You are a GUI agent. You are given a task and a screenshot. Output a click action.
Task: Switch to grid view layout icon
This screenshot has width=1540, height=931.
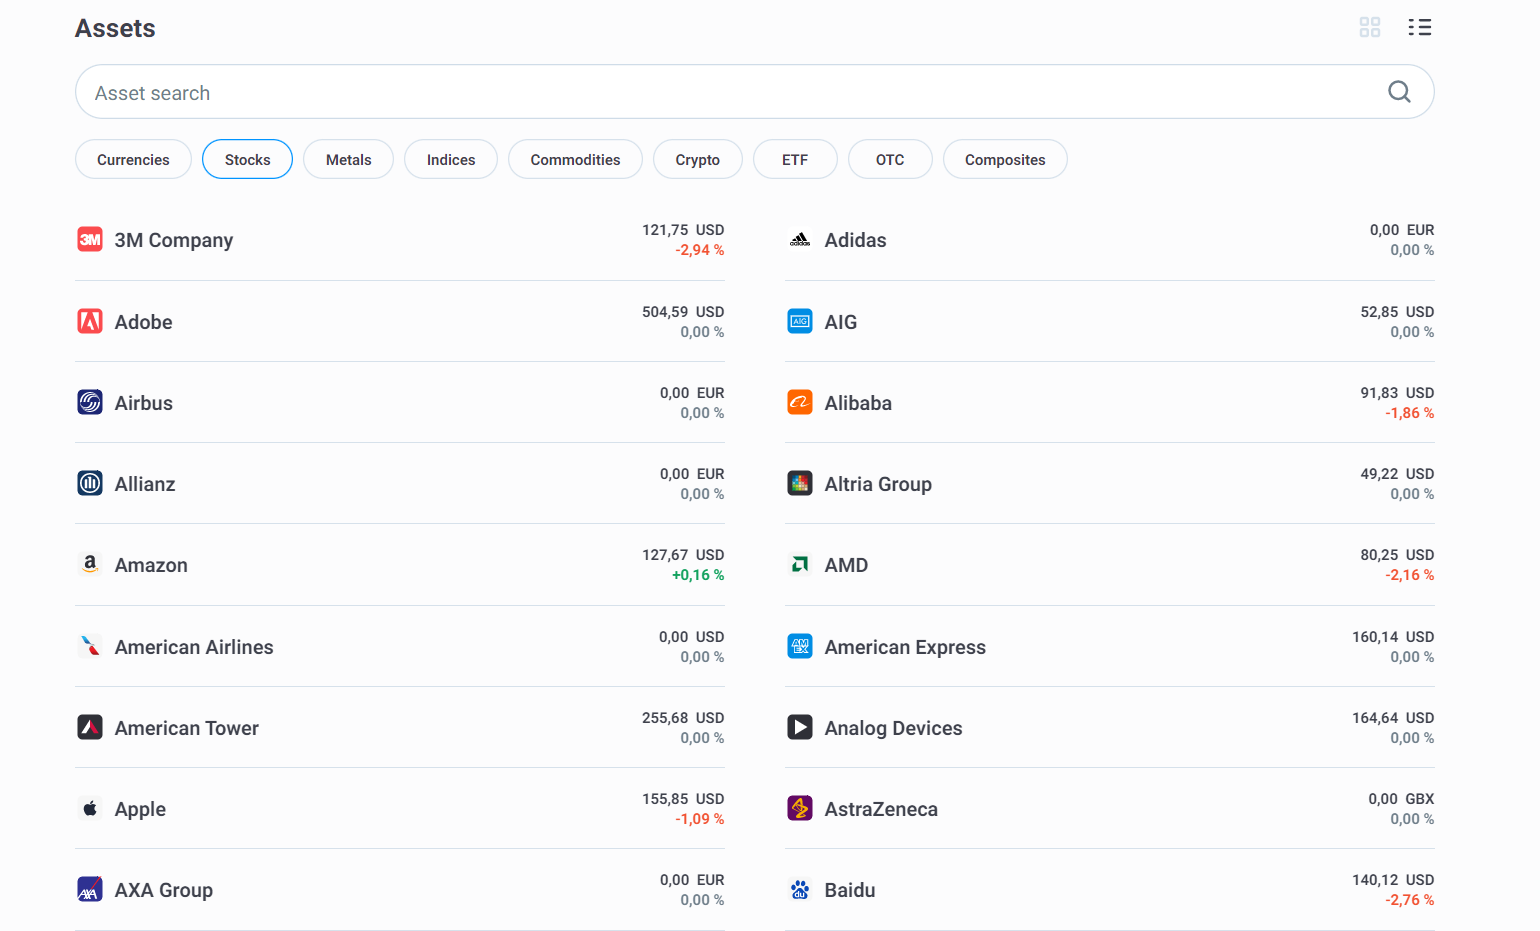pos(1370,27)
